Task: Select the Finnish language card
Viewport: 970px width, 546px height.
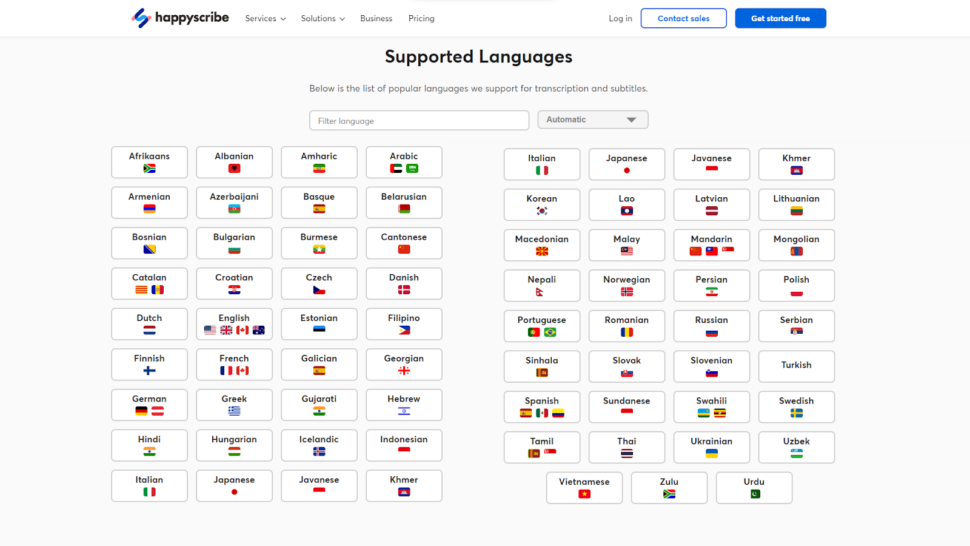Action: pyautogui.click(x=149, y=364)
